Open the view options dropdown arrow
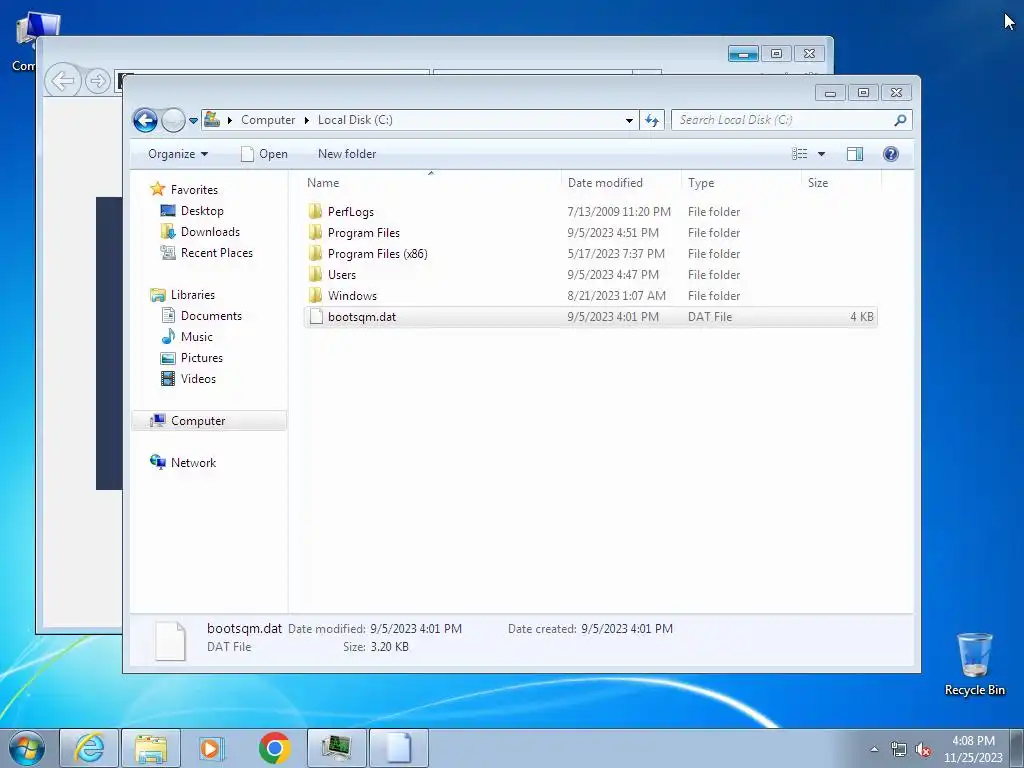The width and height of the screenshot is (1024, 768). point(822,154)
